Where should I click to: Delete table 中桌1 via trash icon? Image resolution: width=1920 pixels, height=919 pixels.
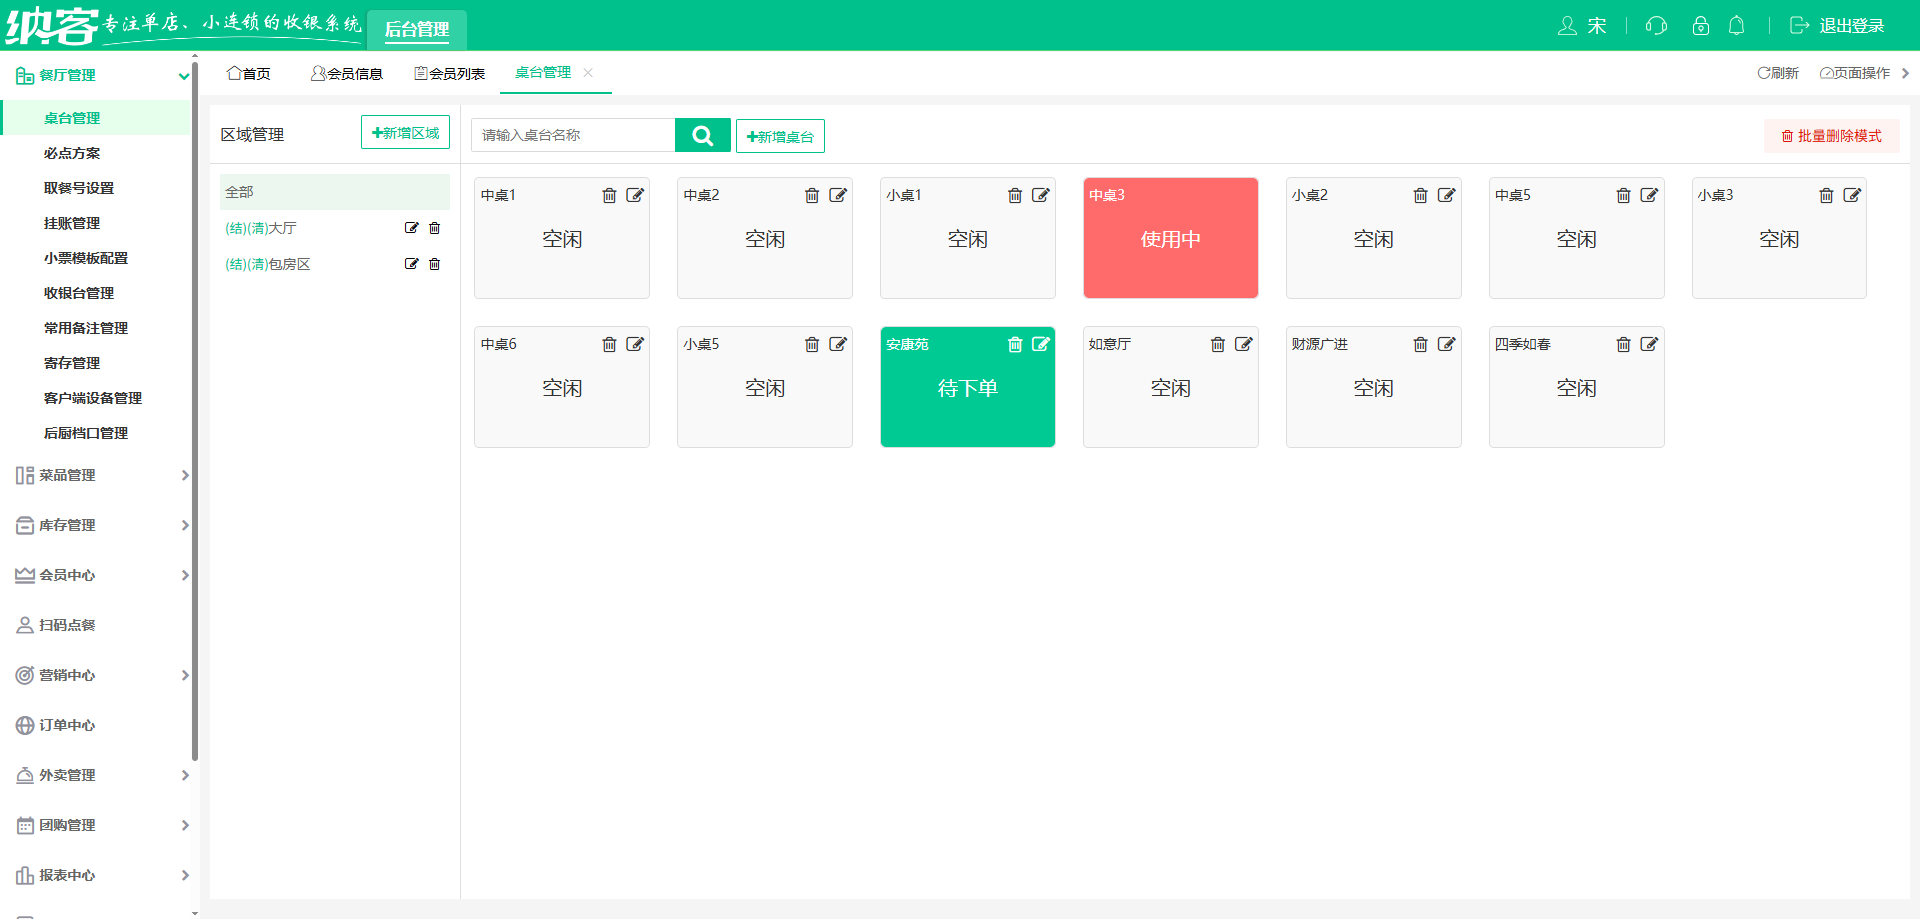click(609, 195)
